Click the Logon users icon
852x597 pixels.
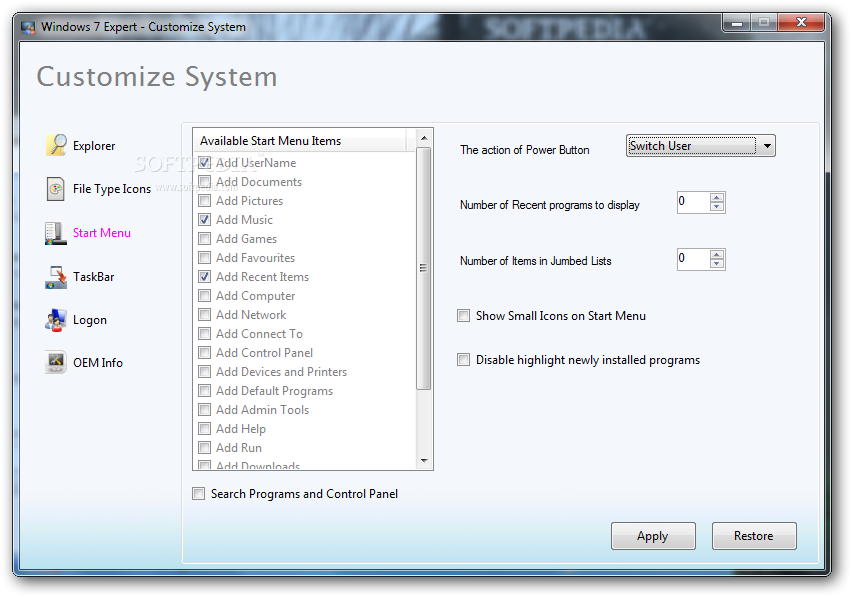point(55,320)
